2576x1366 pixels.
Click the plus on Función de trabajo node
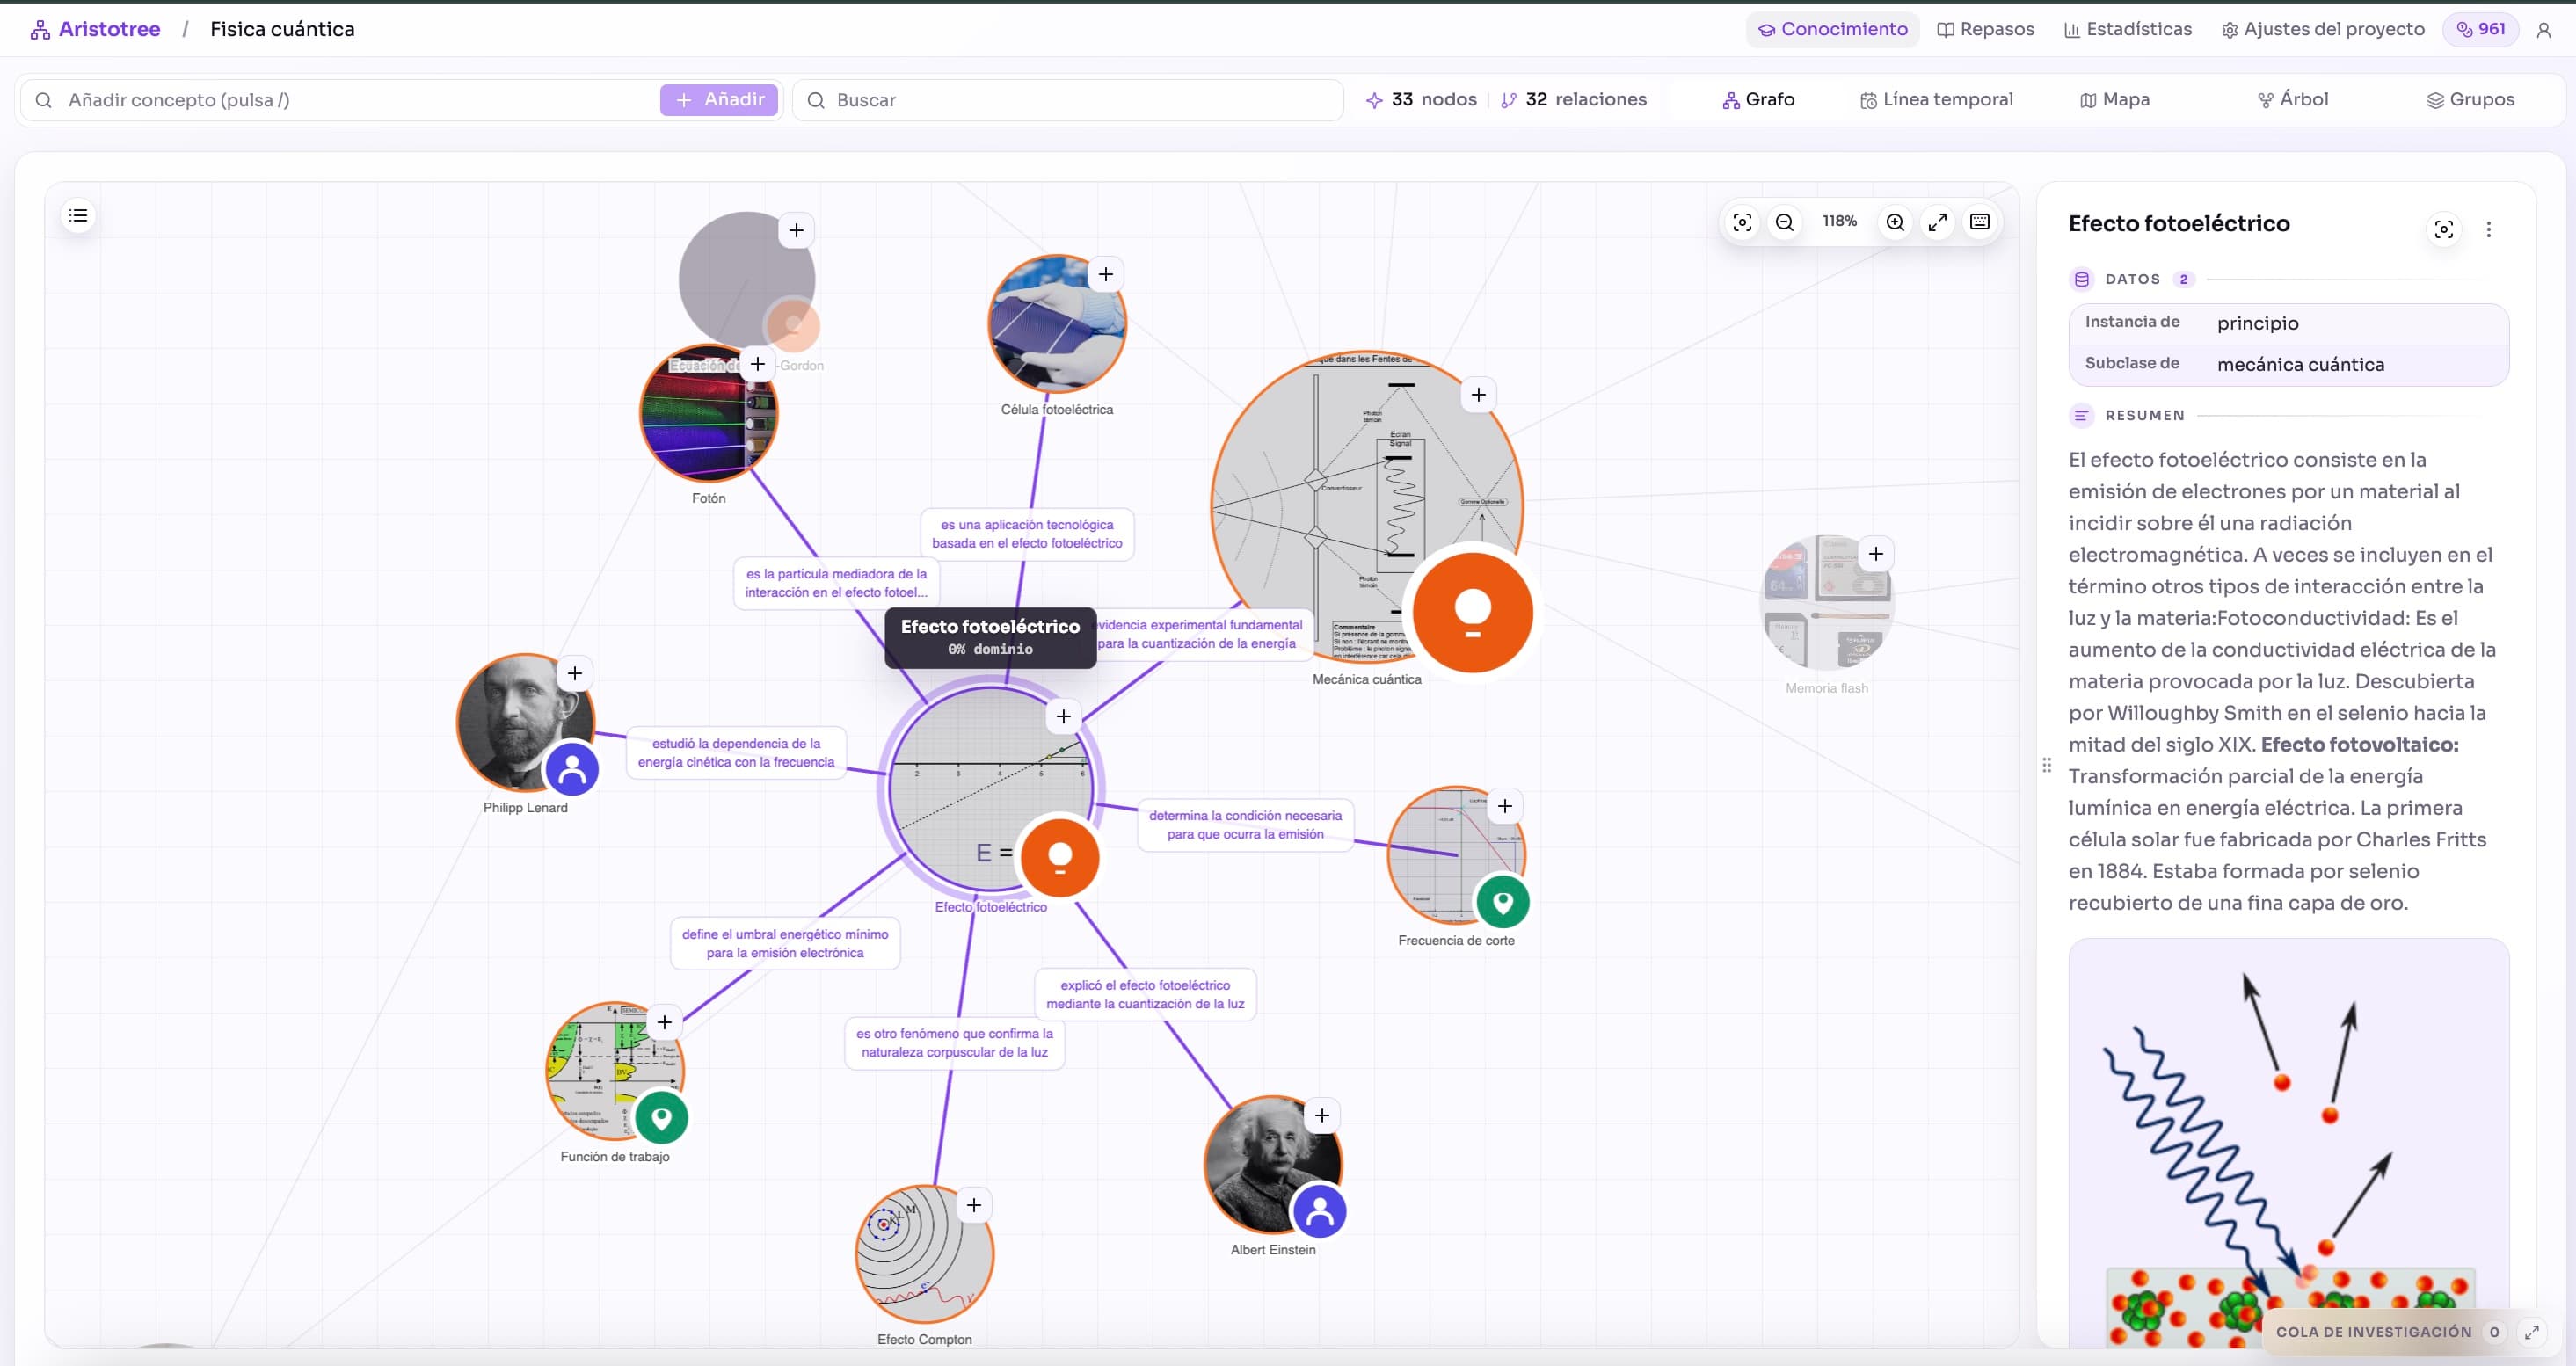pos(664,1022)
